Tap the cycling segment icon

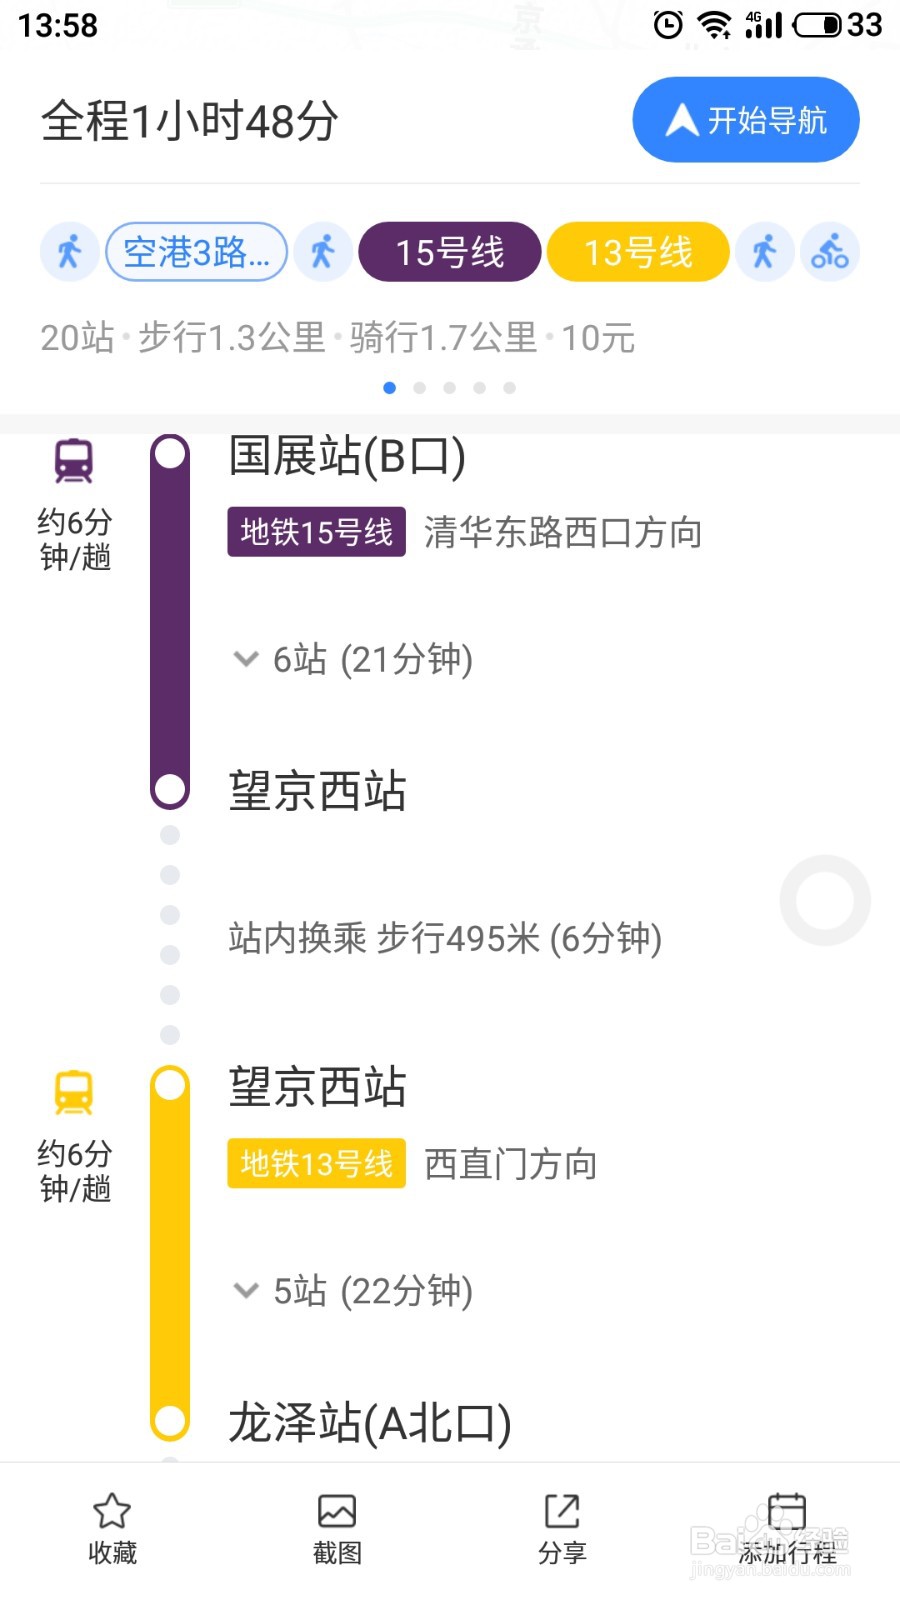tap(830, 252)
